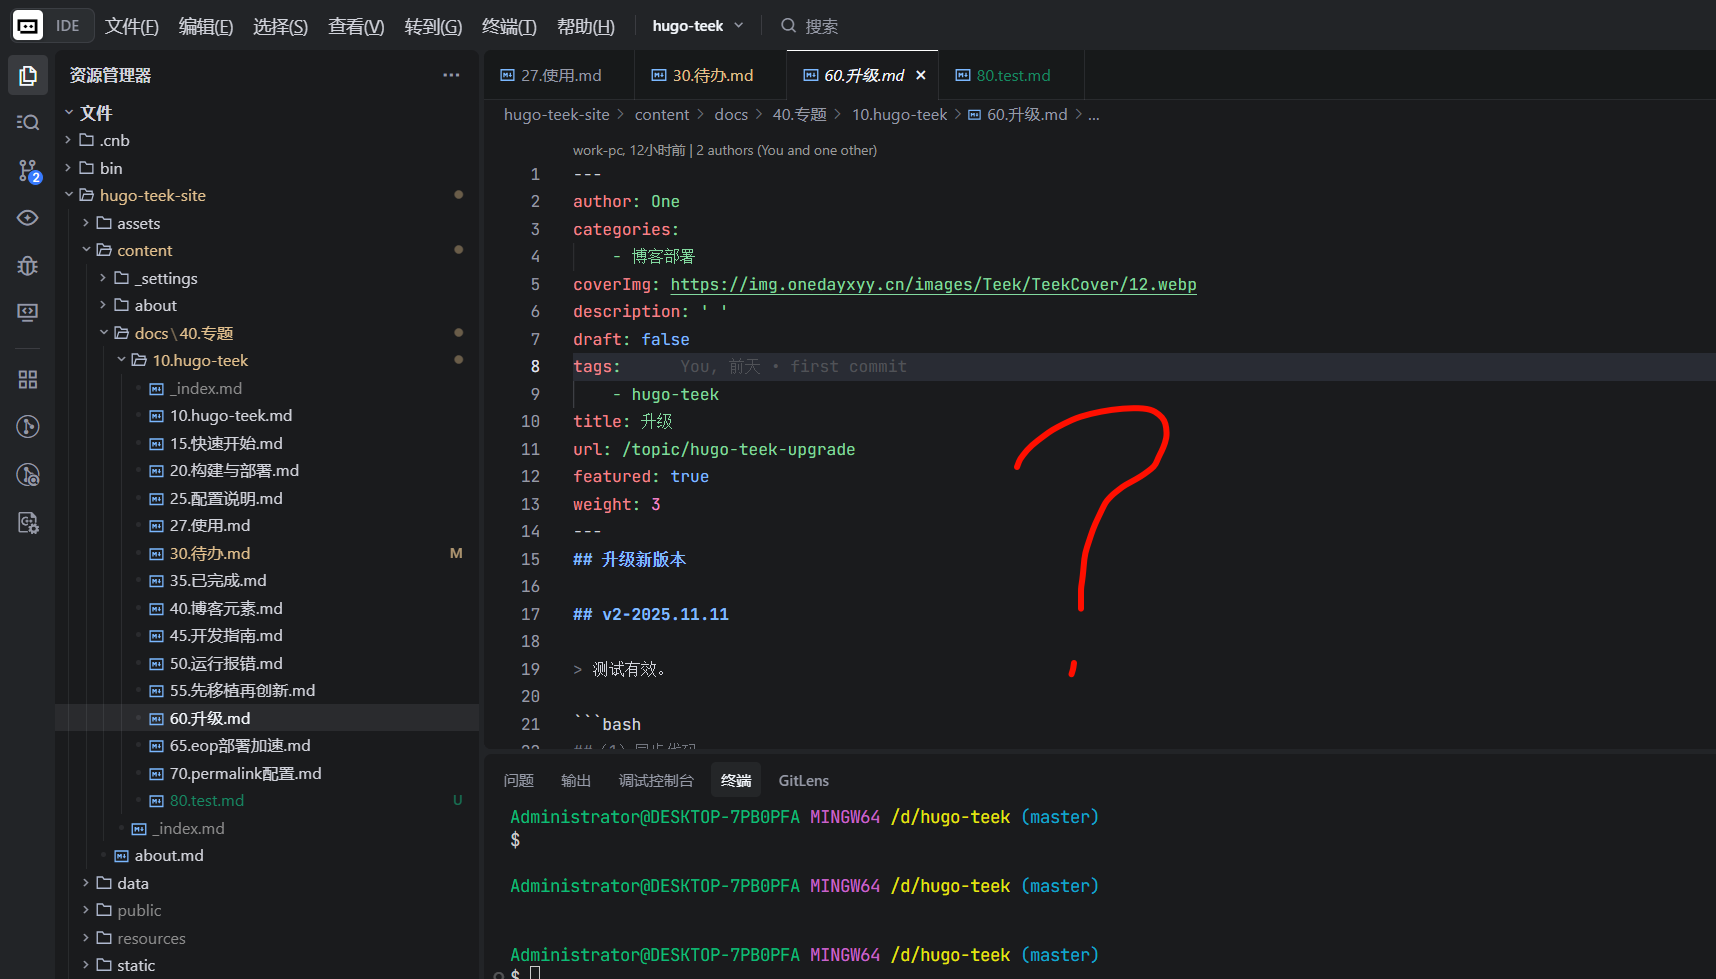Open the Explorer view in activity bar
Image resolution: width=1716 pixels, height=979 pixels.
click(x=28, y=76)
